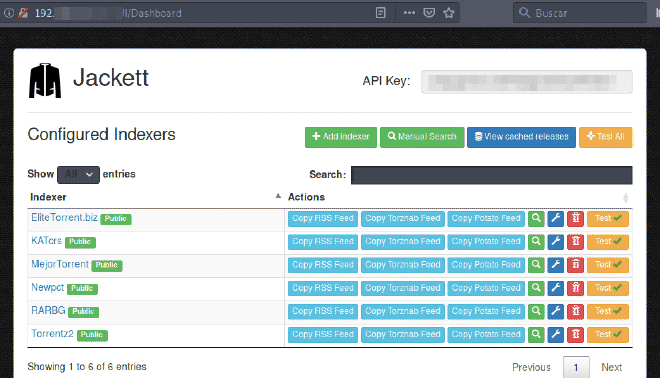
Task: Search the Newpct indexer with magnifier icon
Action: 536,288
